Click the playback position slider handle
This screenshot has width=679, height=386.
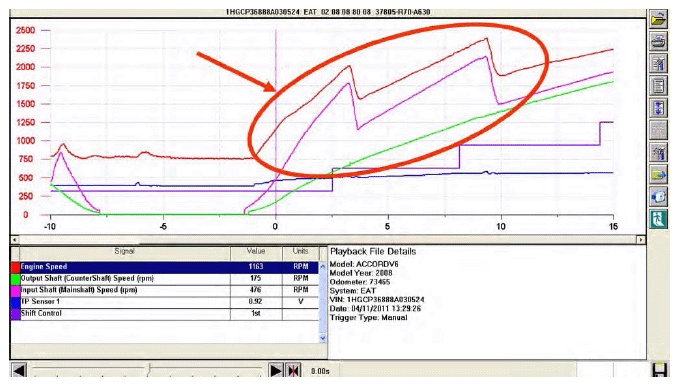pyautogui.click(x=149, y=370)
